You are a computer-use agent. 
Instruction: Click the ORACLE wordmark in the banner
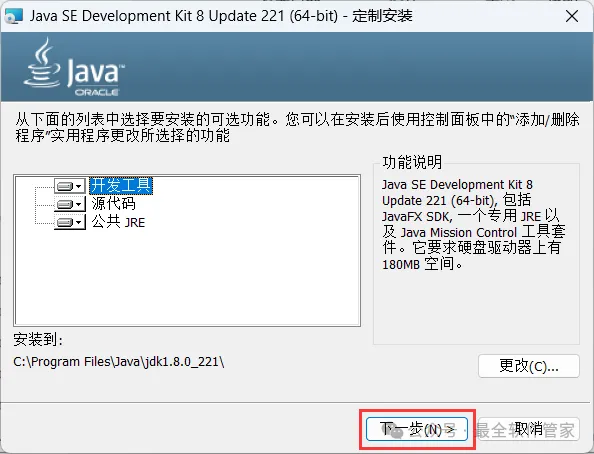point(97,92)
